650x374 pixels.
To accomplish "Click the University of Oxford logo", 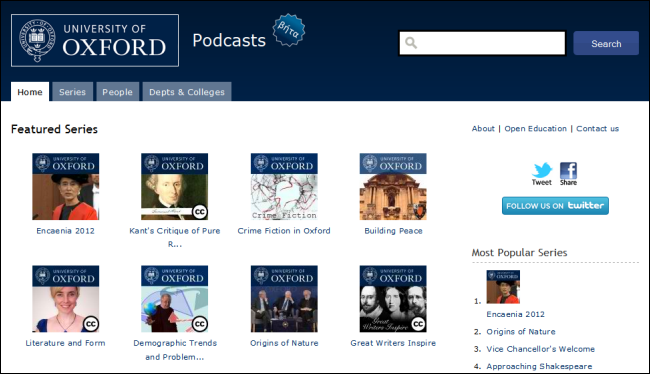I will (95, 40).
